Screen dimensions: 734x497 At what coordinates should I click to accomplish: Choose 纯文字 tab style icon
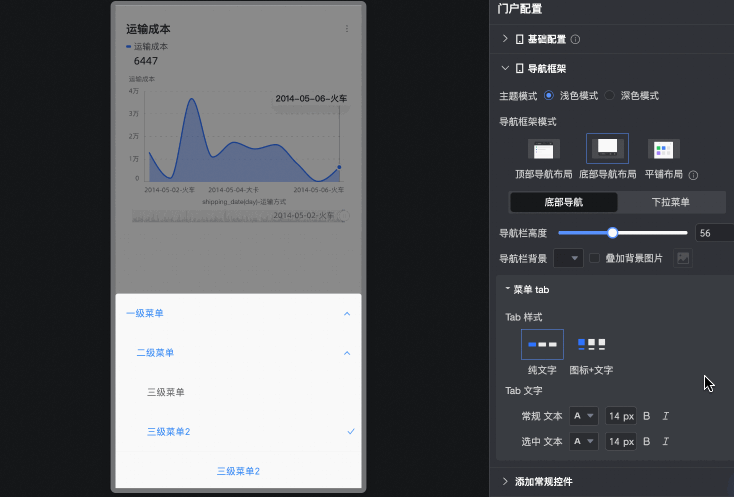[x=542, y=344]
